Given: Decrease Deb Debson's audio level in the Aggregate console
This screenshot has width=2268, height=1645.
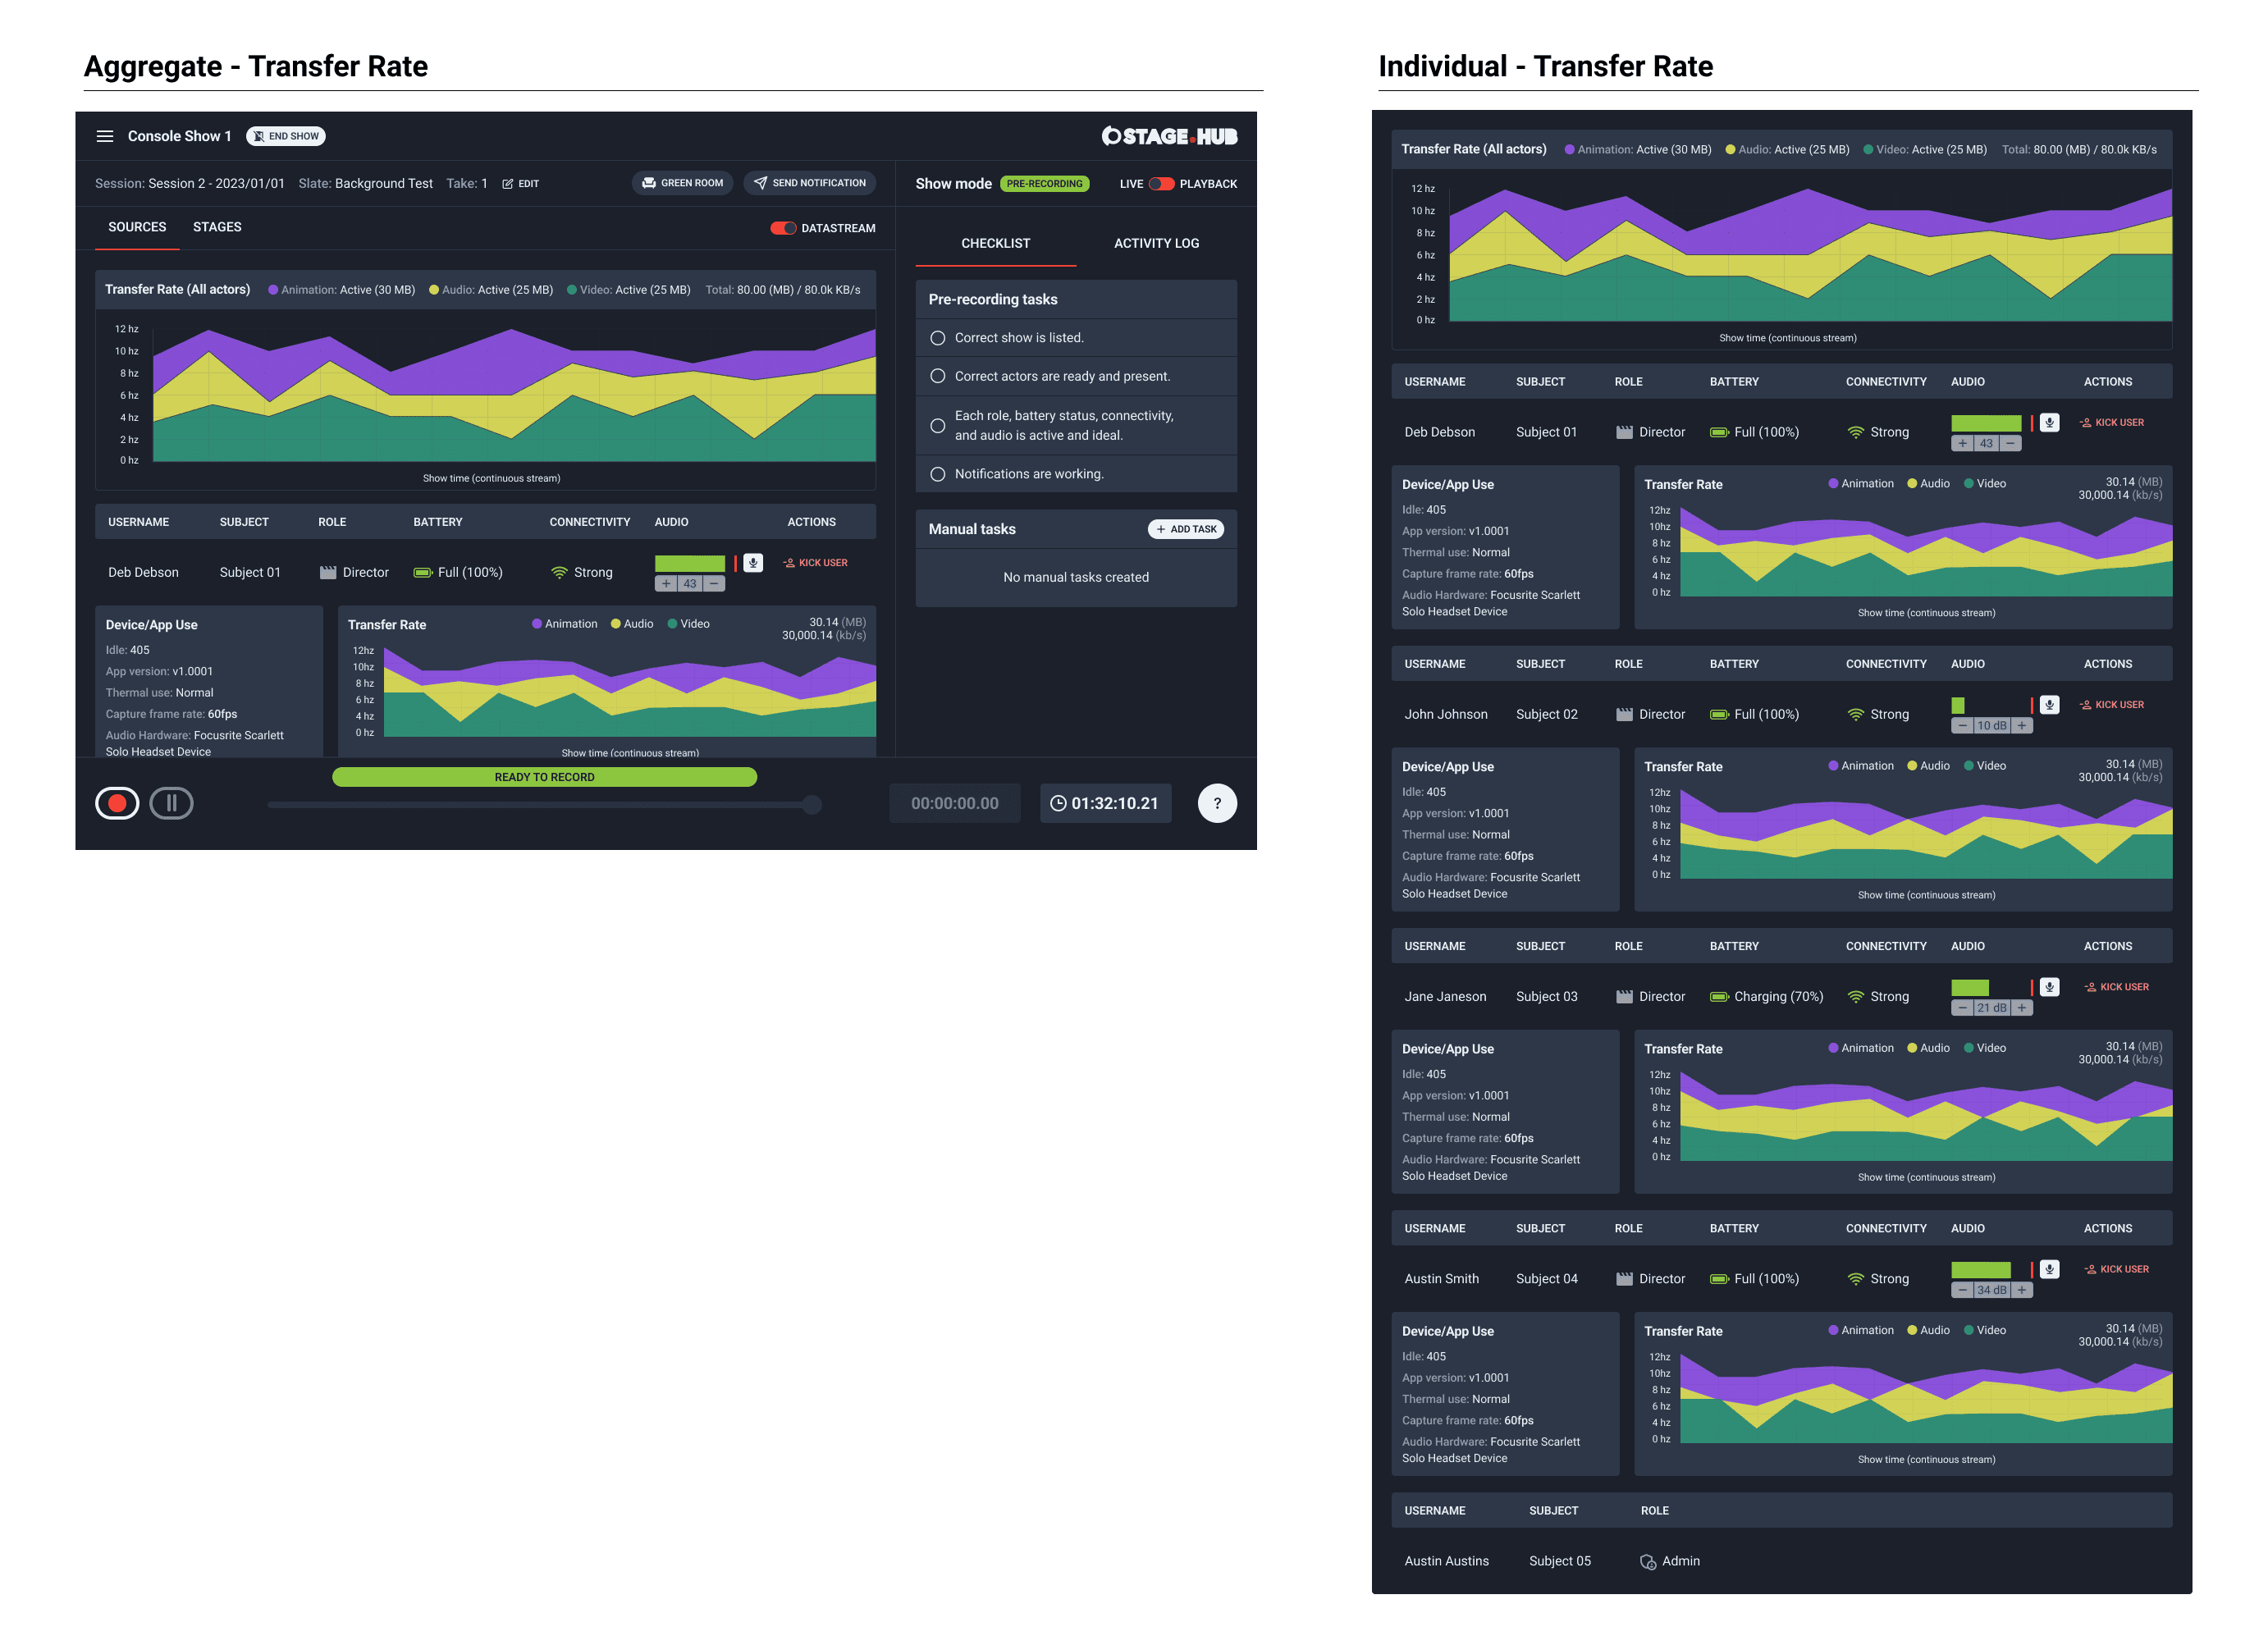Looking at the screenshot, I should (x=714, y=584).
